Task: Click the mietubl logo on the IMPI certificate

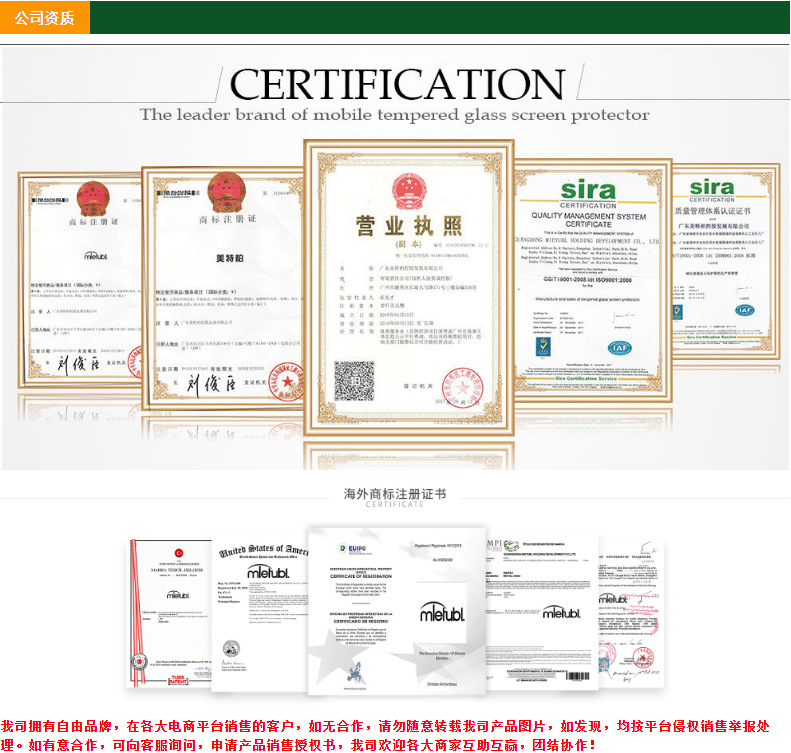Action: pos(561,612)
